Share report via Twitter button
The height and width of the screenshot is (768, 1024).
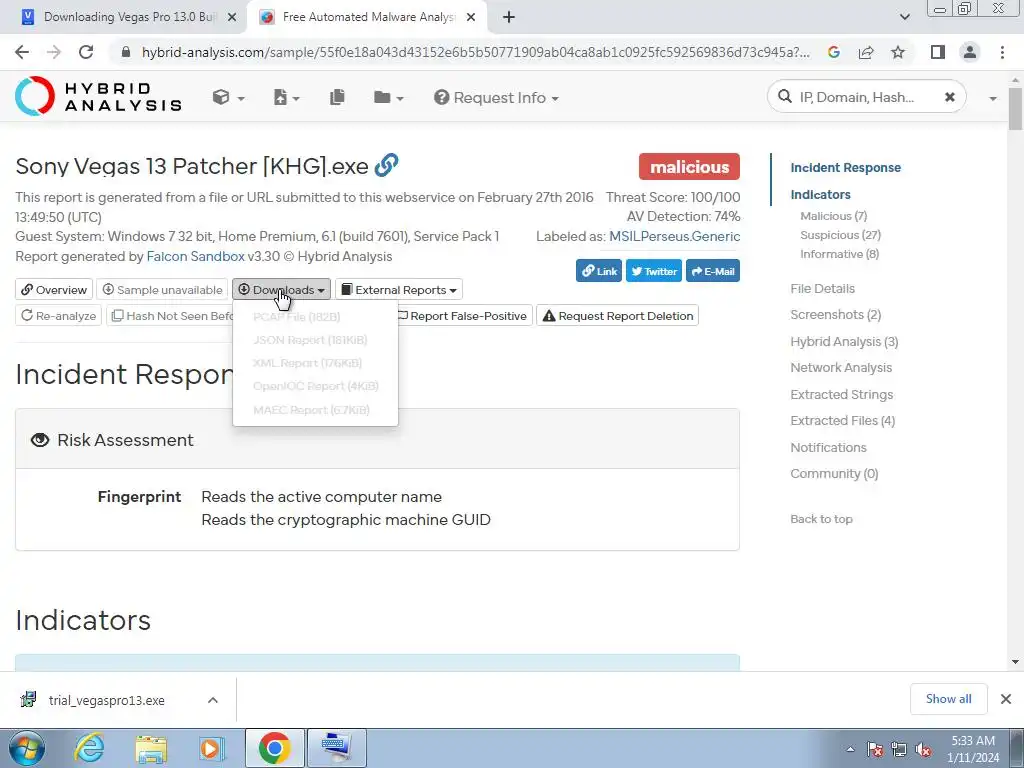pyautogui.click(x=654, y=271)
